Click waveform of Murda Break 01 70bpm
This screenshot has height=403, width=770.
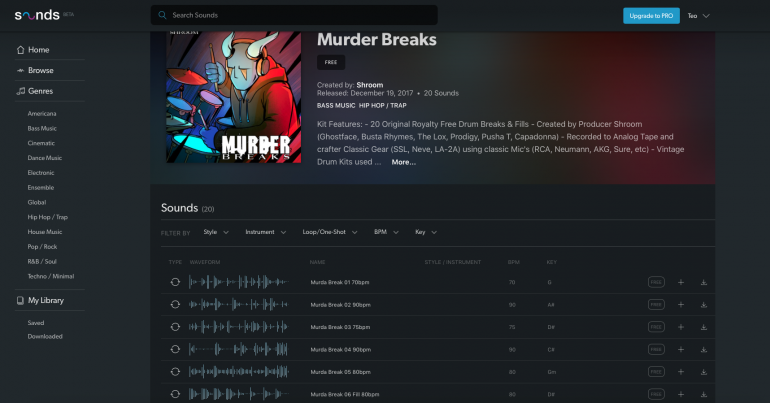[239, 282]
